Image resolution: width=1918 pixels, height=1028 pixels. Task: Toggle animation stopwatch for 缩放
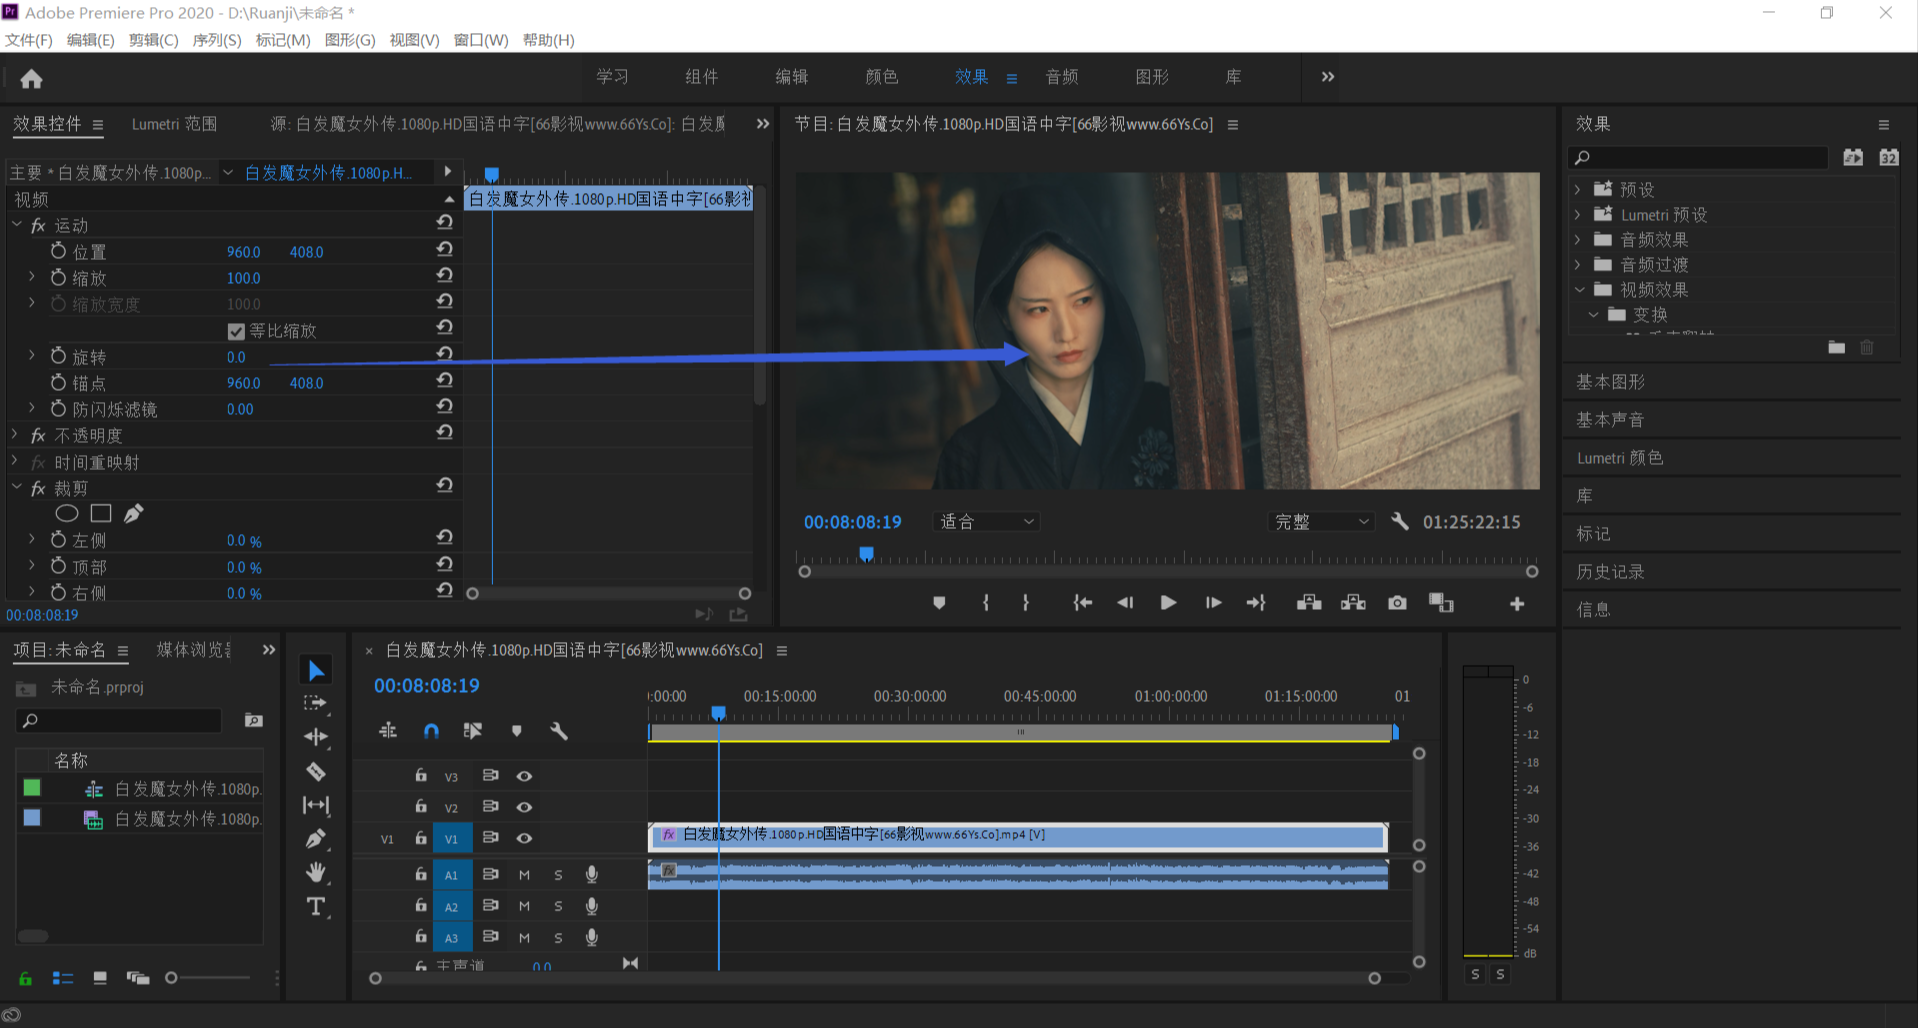point(59,277)
